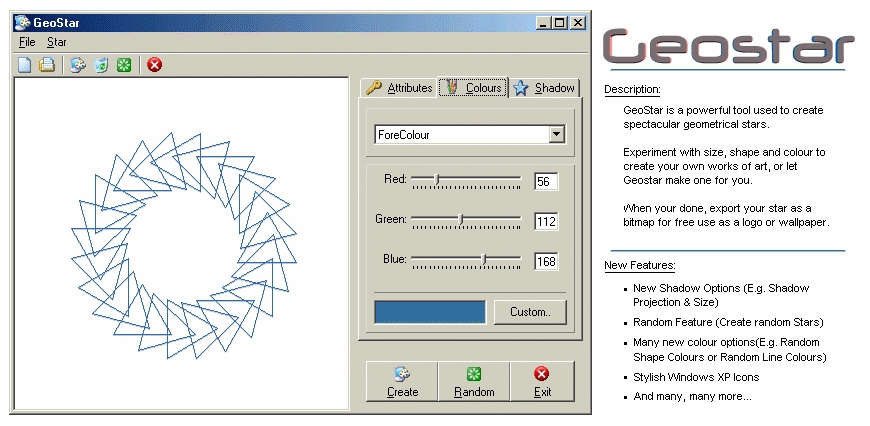The width and height of the screenshot is (870, 426).
Task: Switch to the Attributes tab
Action: click(x=399, y=88)
